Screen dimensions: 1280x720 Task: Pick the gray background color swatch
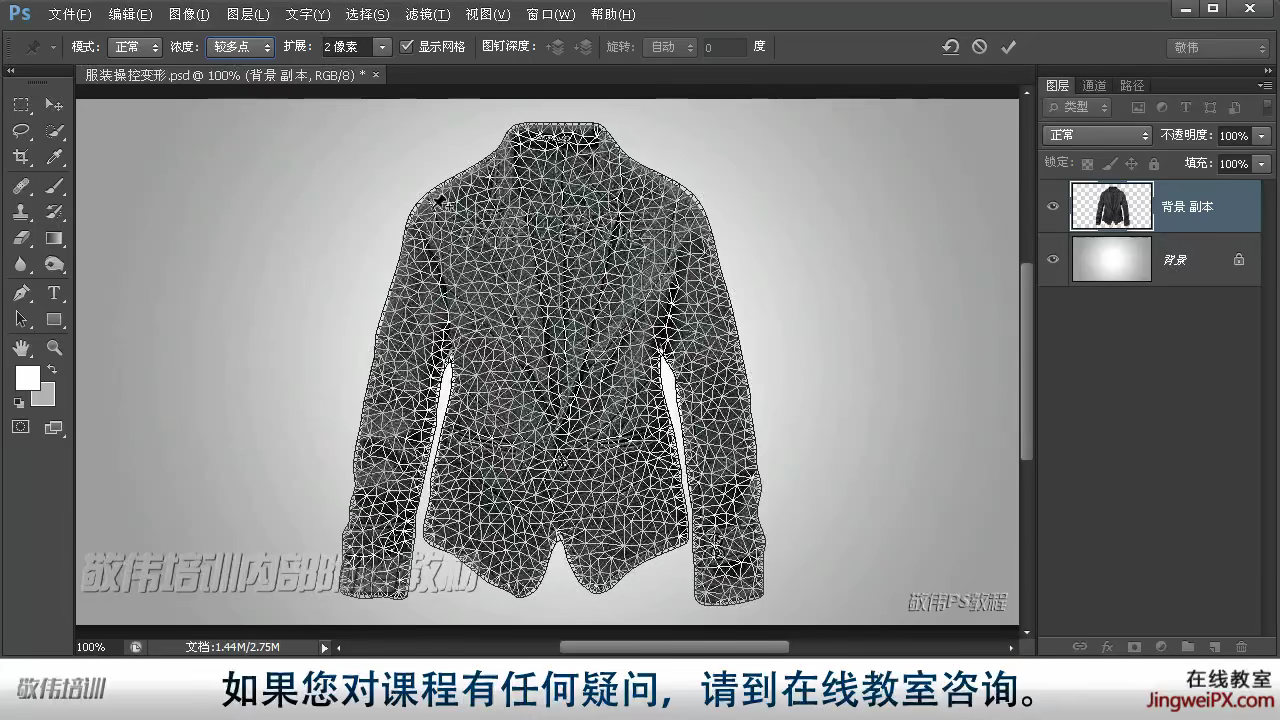tap(45, 397)
